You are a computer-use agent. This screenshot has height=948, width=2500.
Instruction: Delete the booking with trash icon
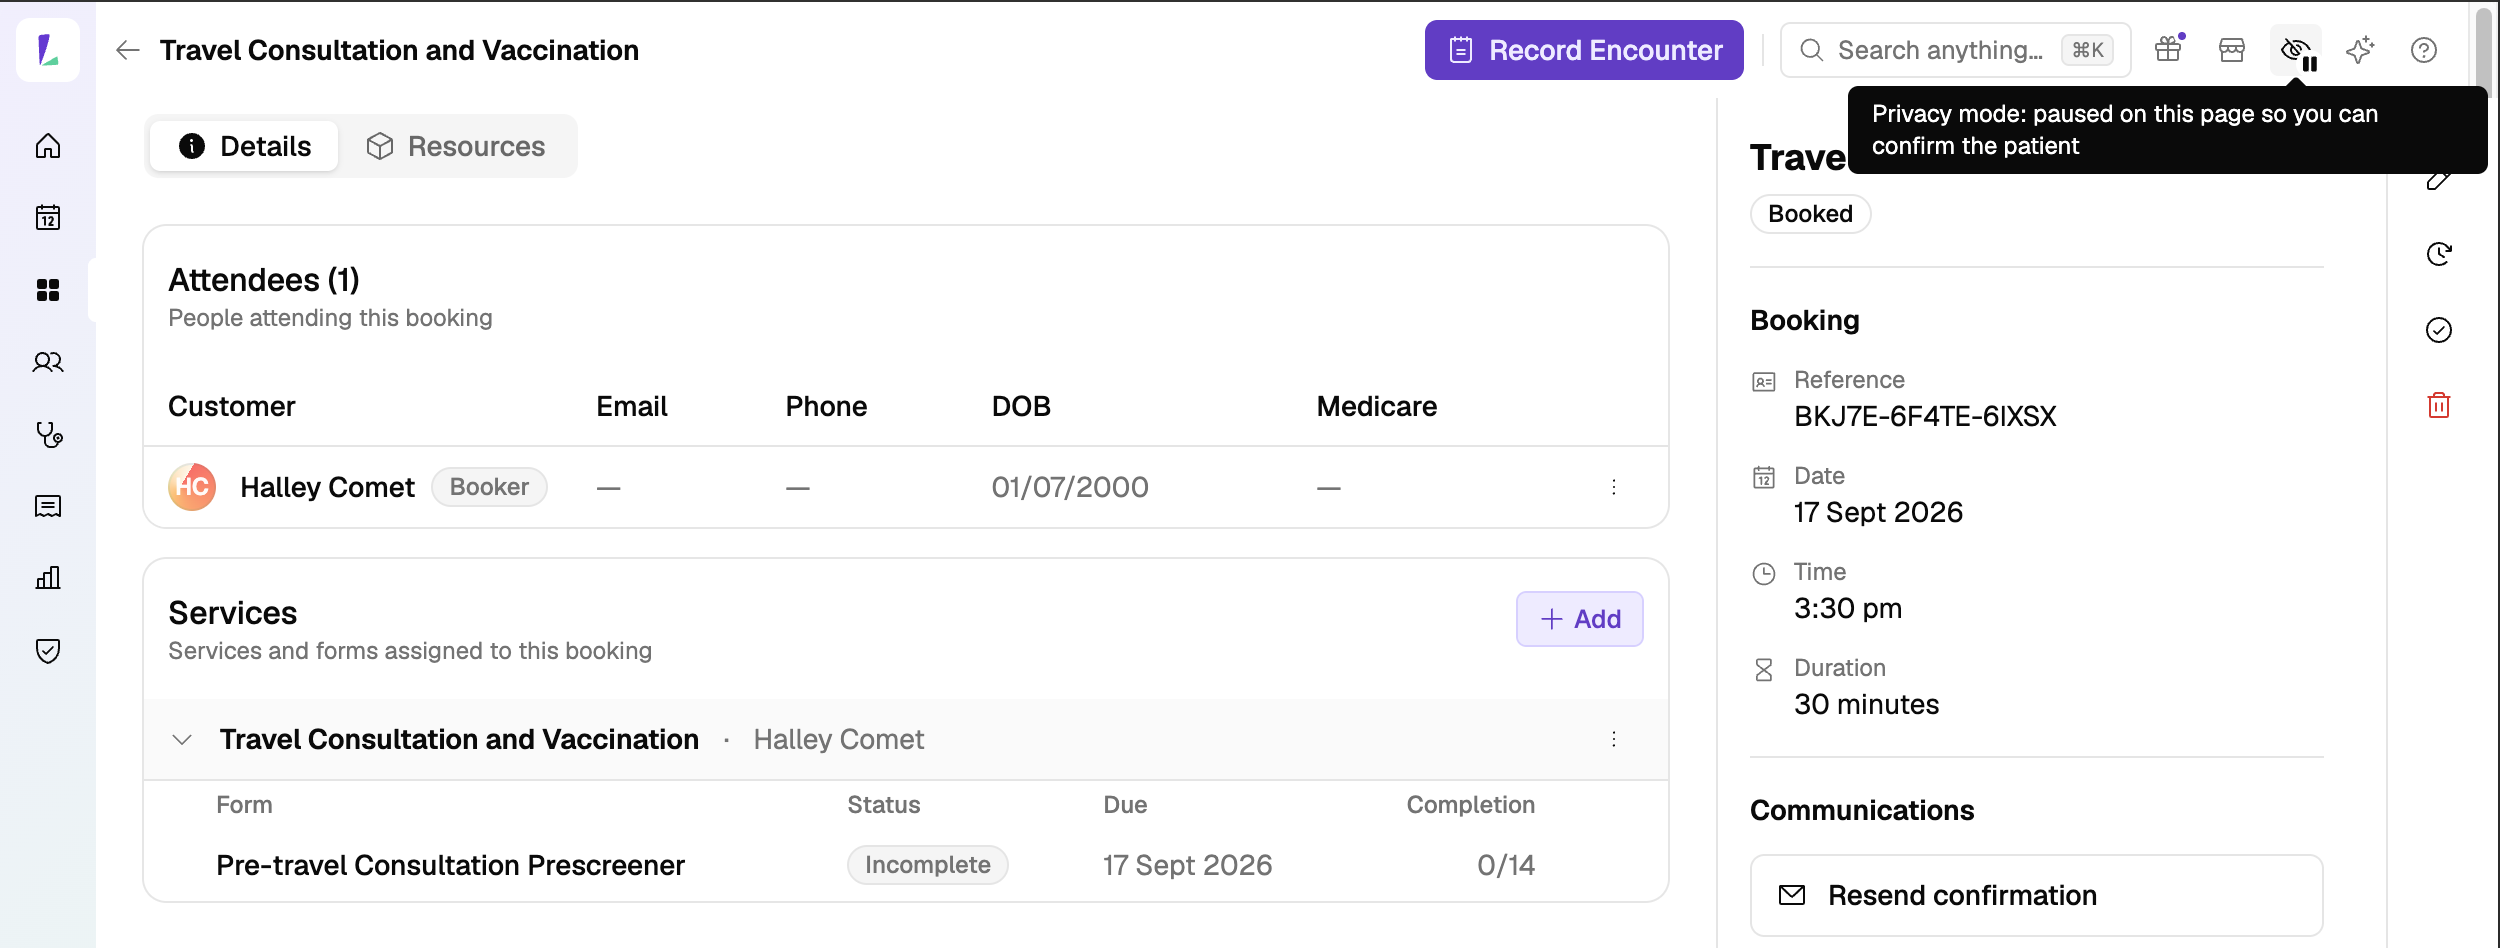click(2439, 405)
